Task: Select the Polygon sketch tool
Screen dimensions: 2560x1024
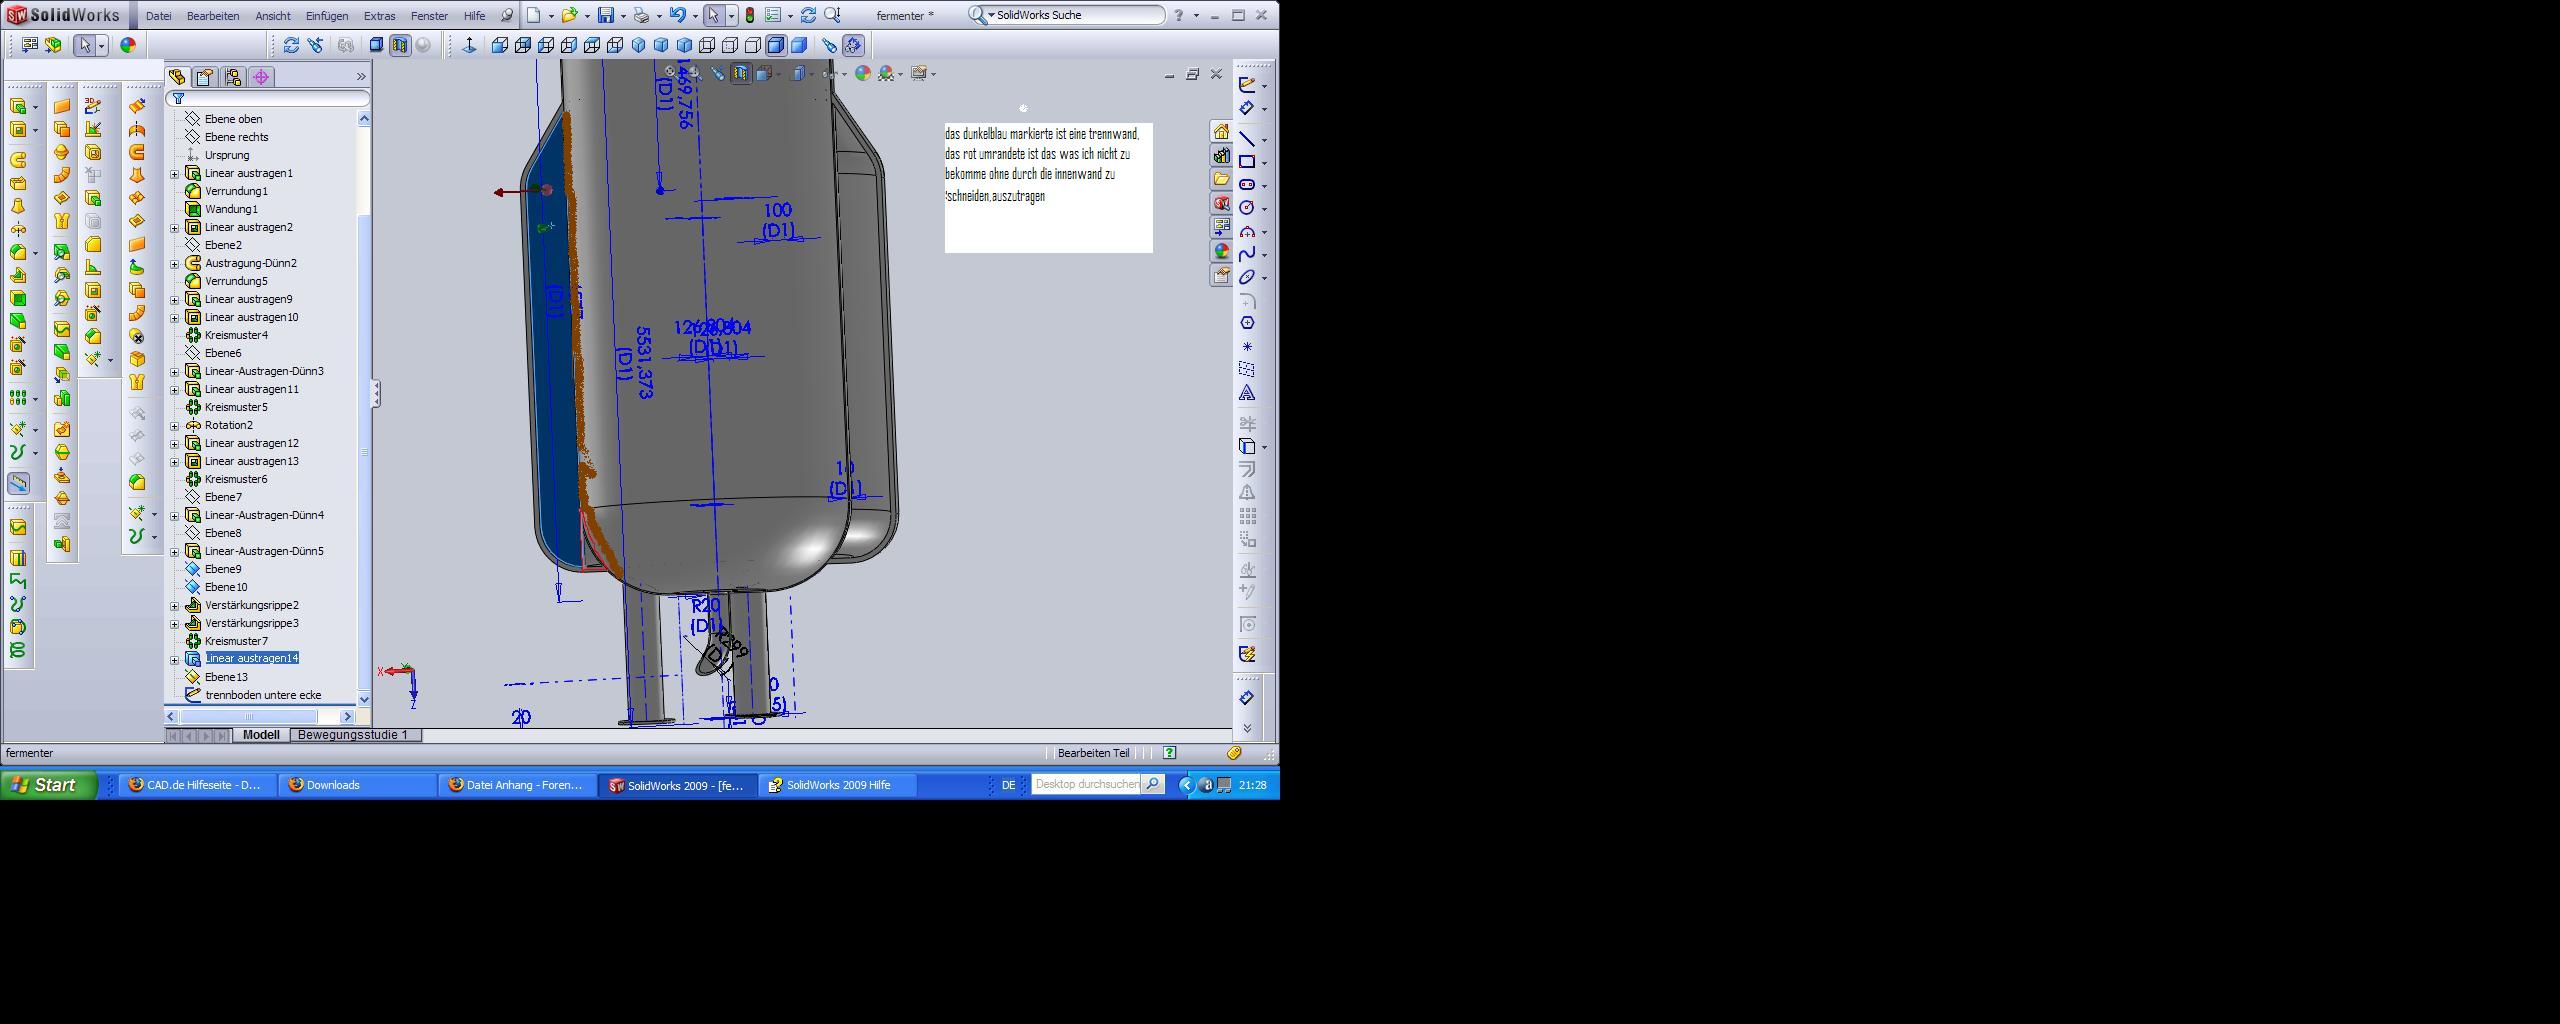Action: [1247, 323]
